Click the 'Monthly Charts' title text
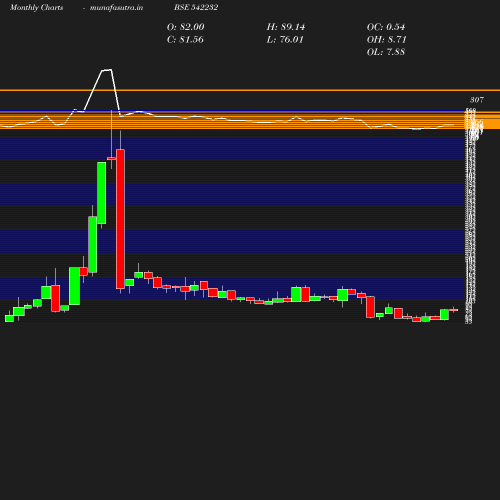500x500 pixels. point(37,7)
